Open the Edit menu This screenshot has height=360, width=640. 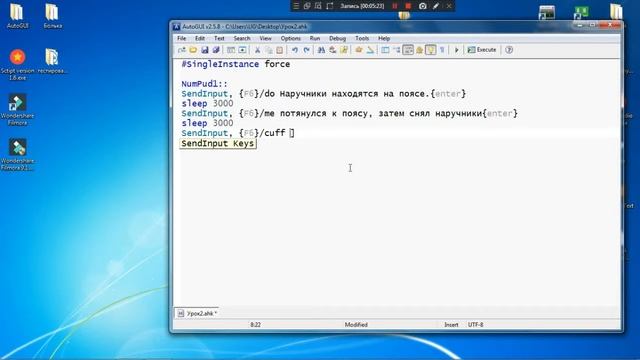[x=200, y=38]
